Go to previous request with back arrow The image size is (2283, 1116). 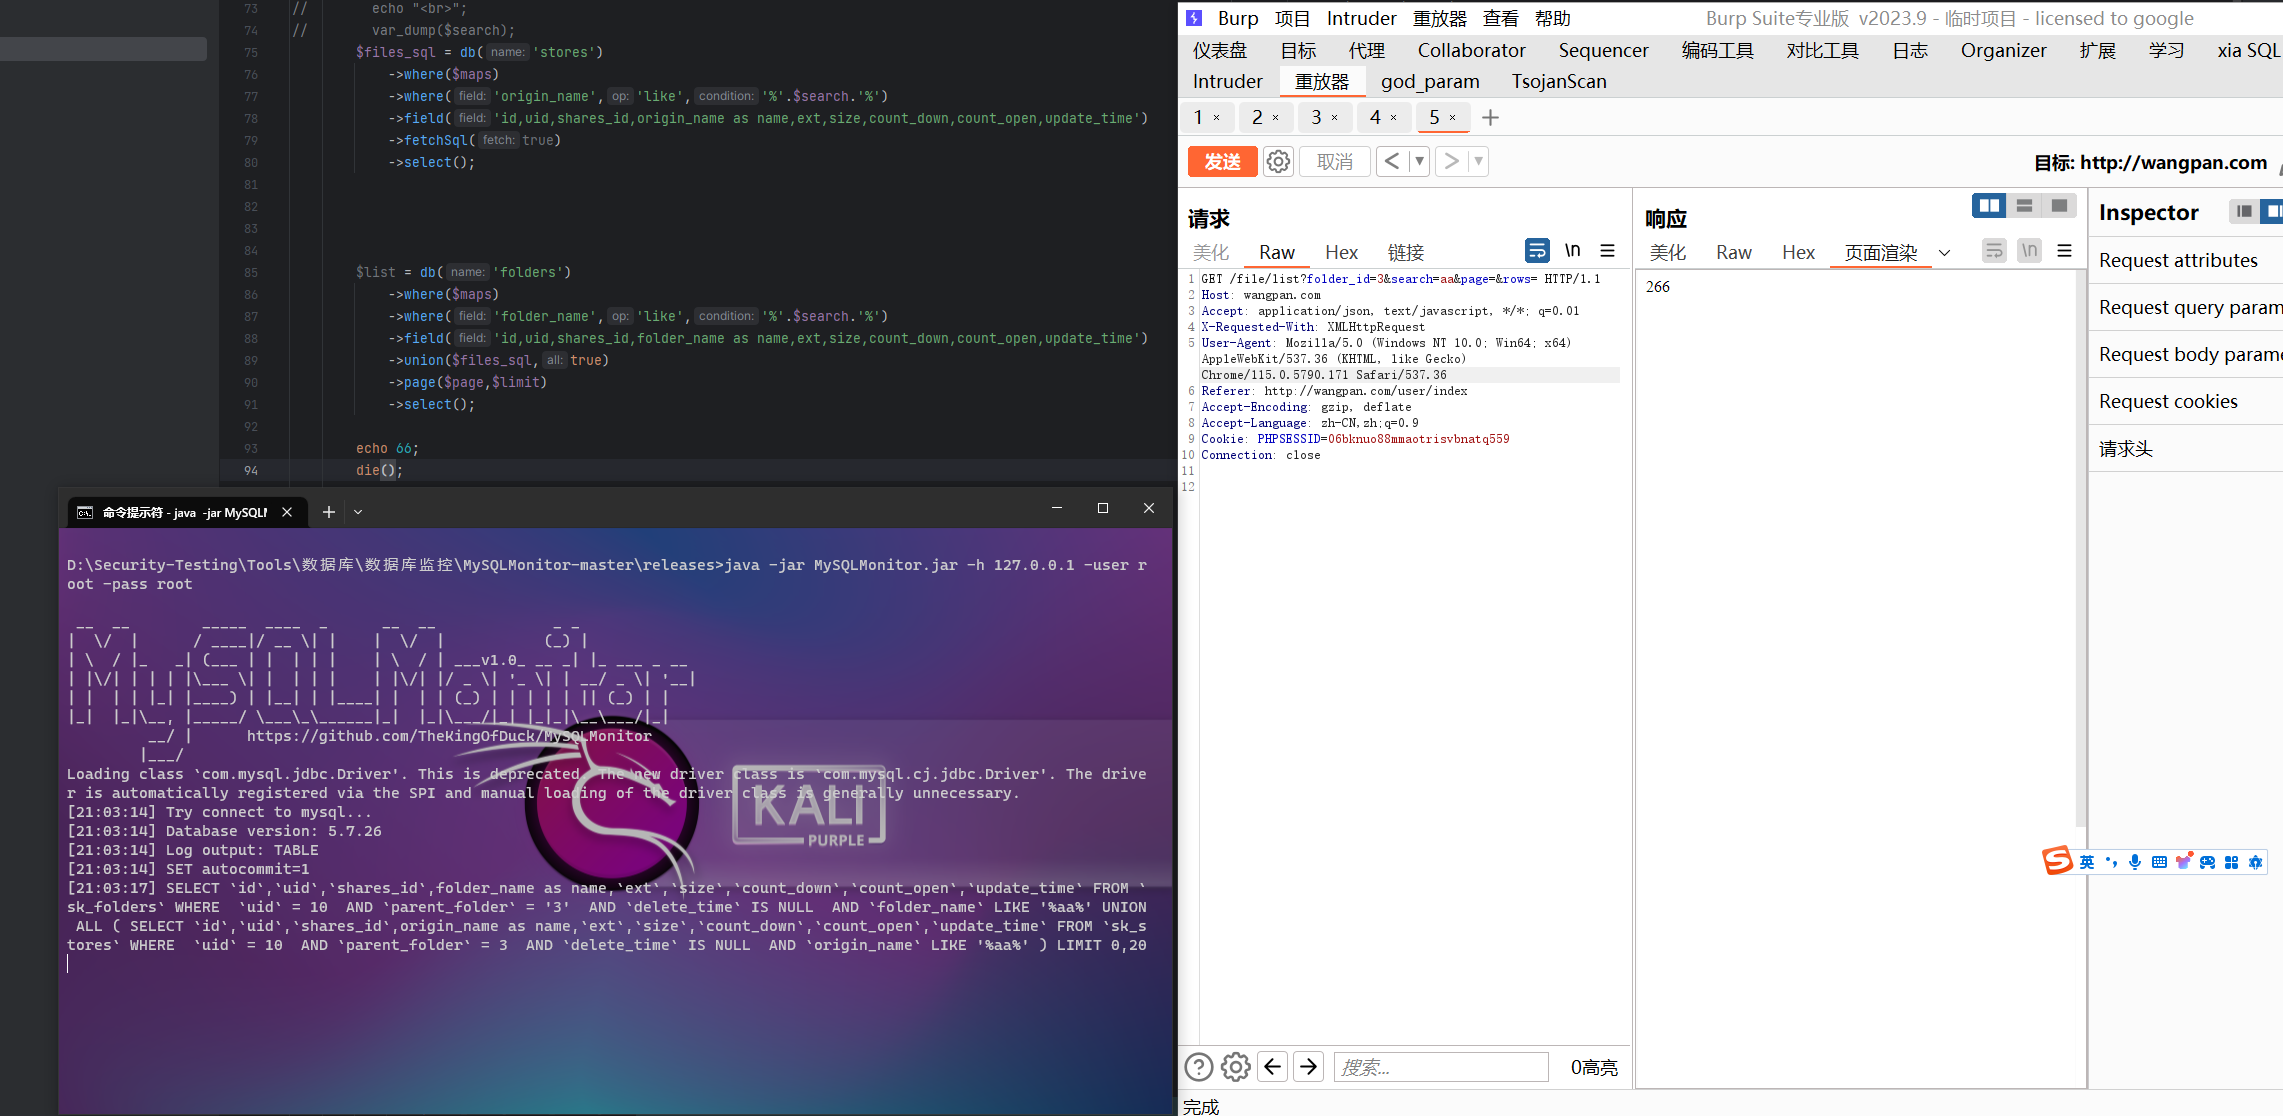pyautogui.click(x=1392, y=161)
